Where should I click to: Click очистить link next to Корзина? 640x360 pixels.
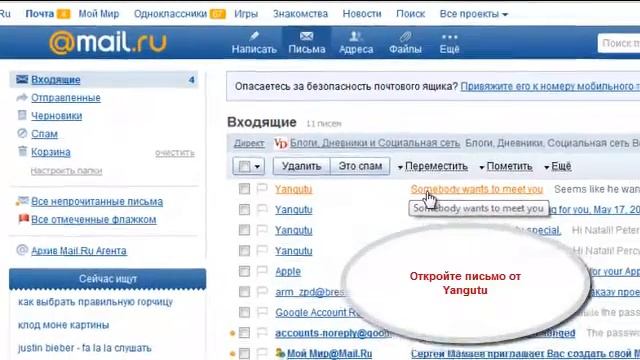(x=175, y=153)
